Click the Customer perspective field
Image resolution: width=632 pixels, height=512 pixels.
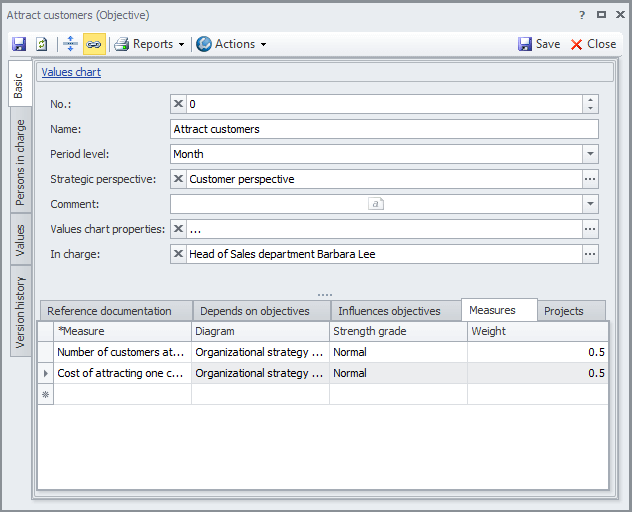tap(384, 179)
